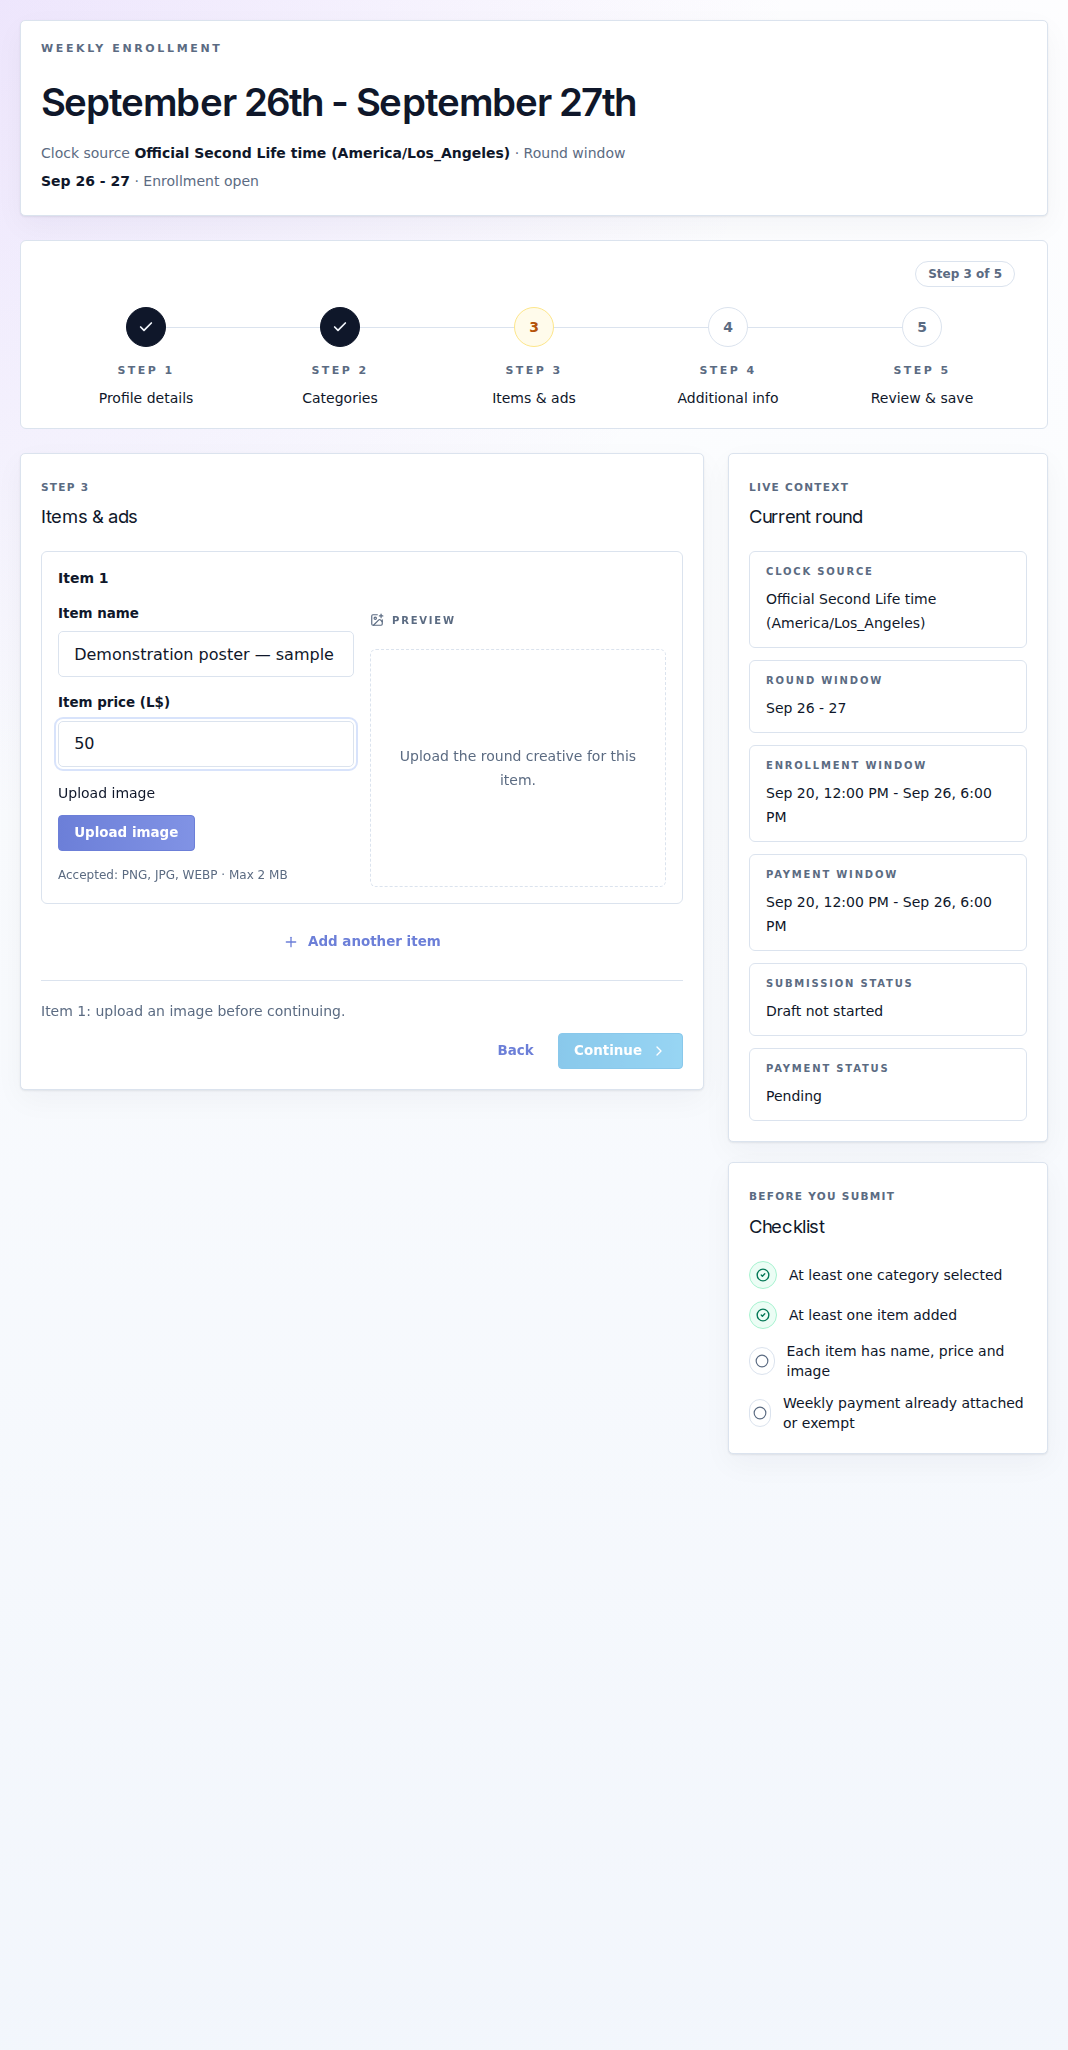
Task: Click the 'Enrollment open' status text
Action: [201, 181]
